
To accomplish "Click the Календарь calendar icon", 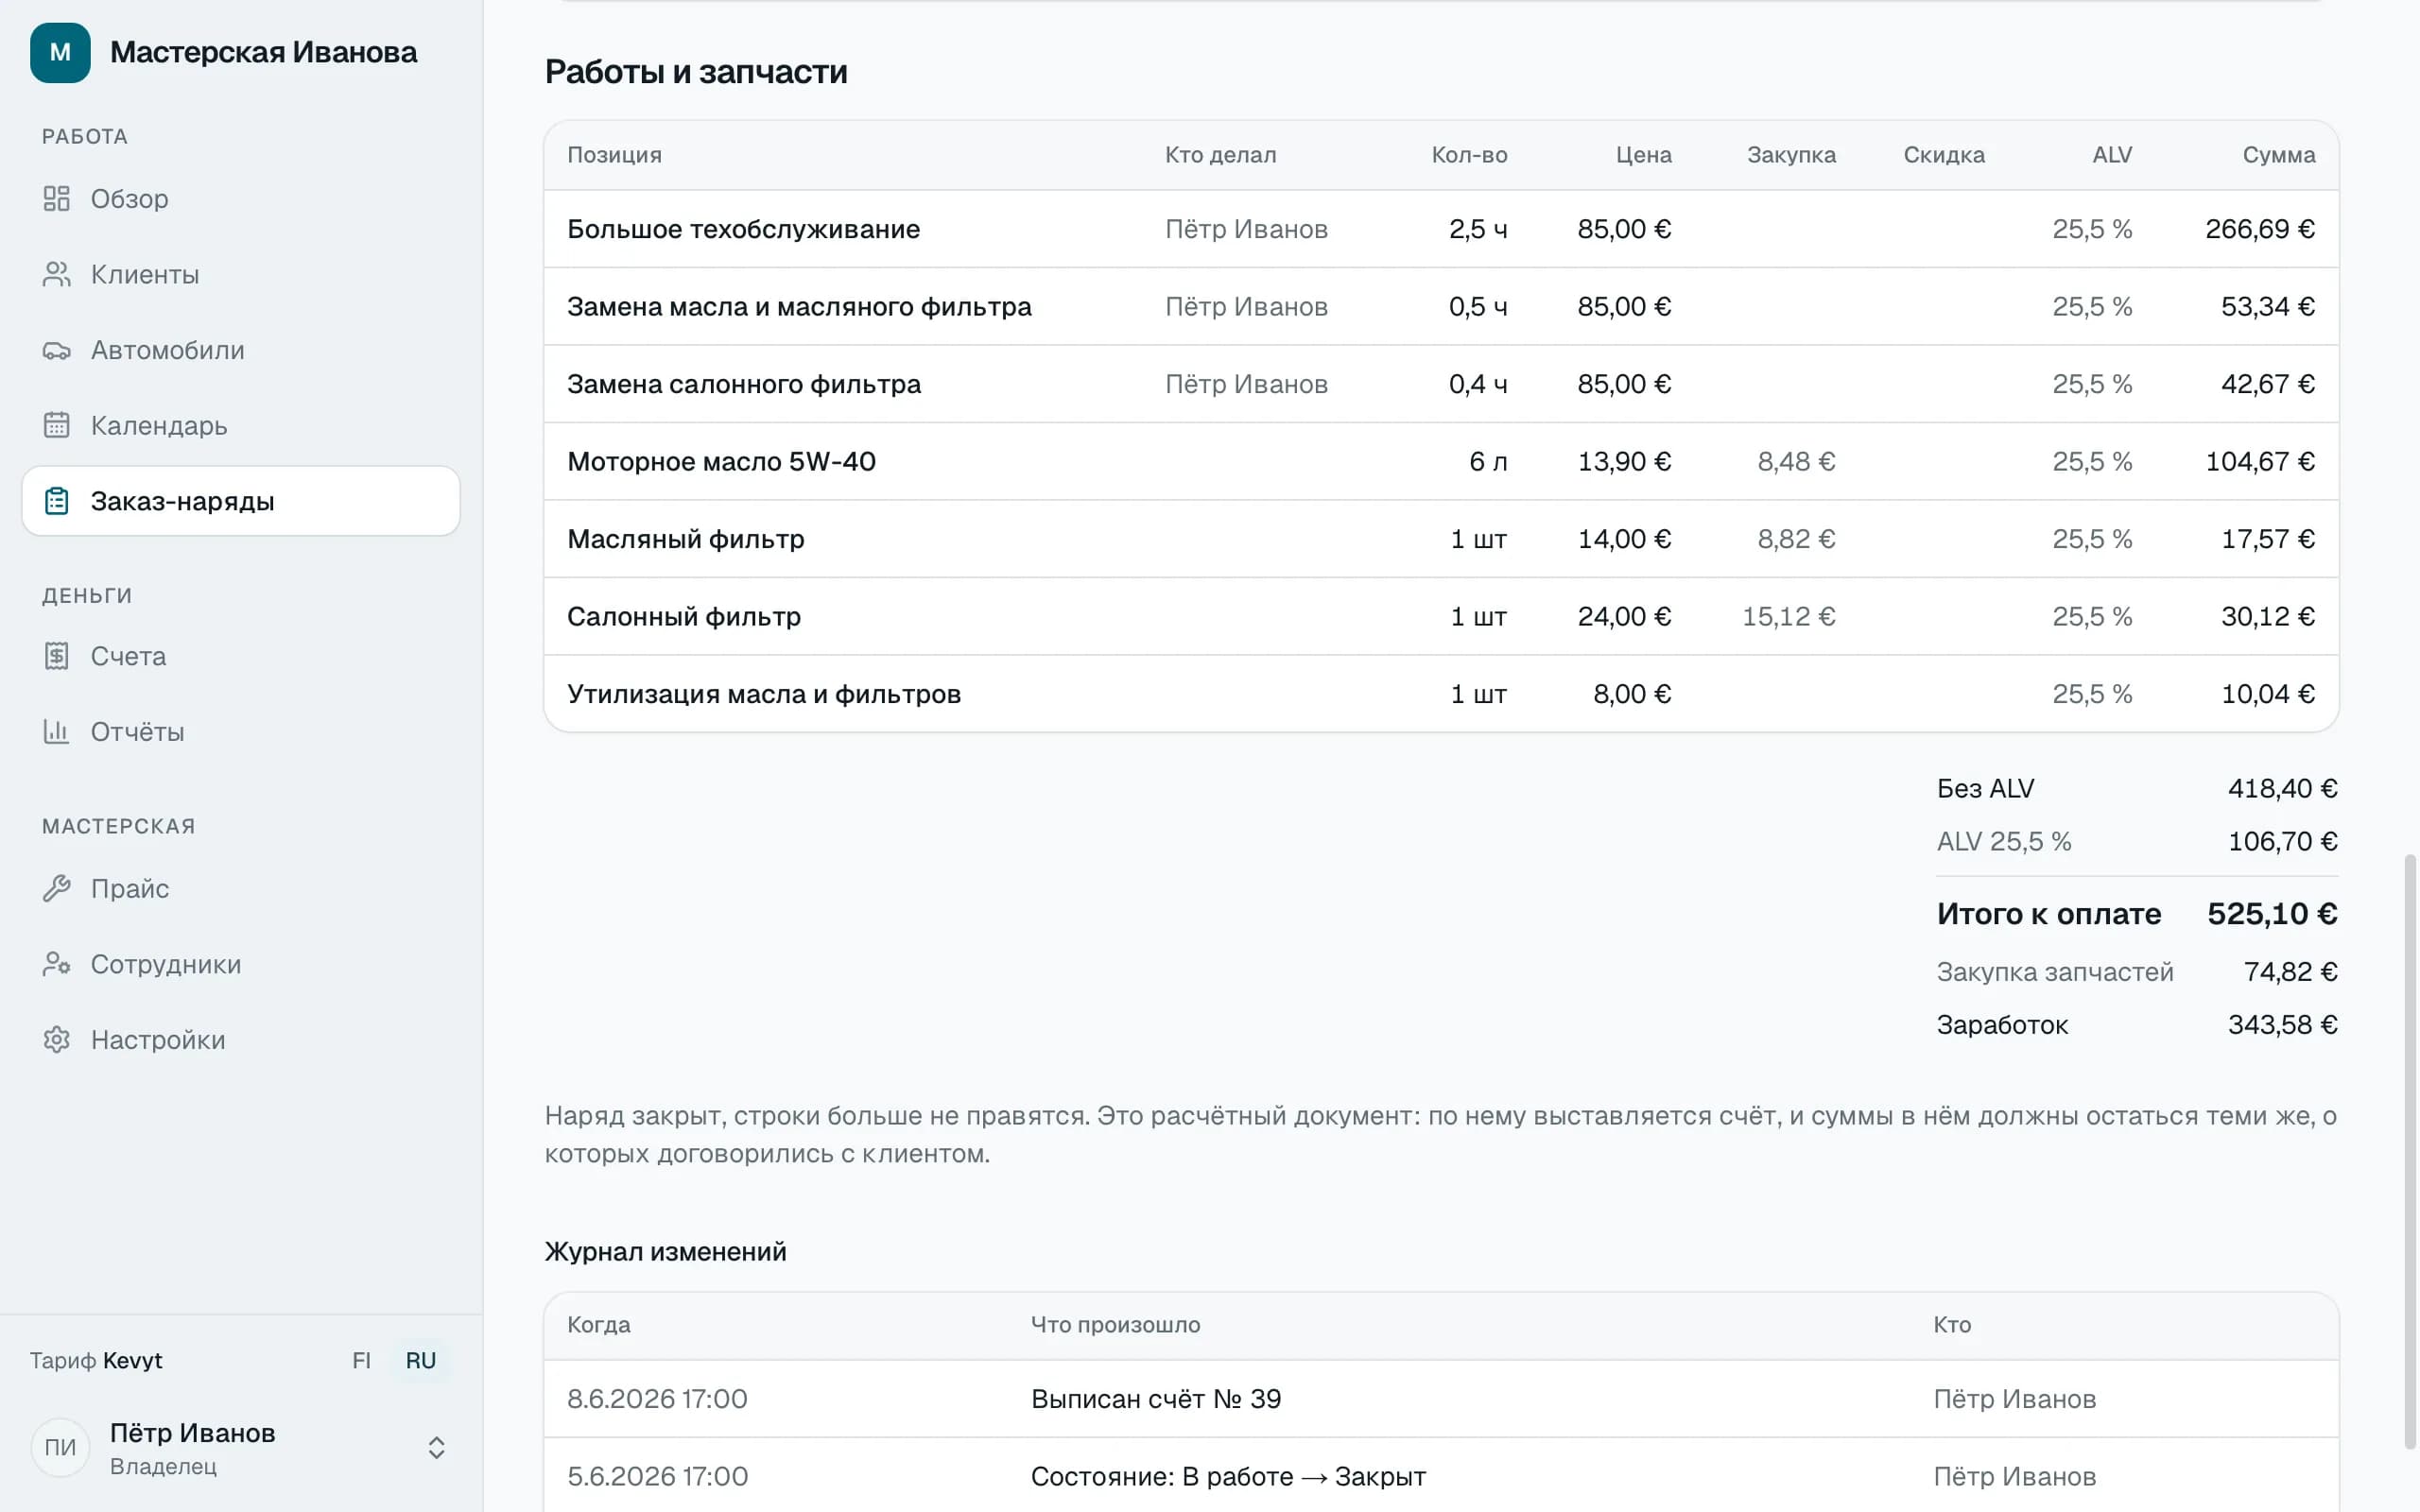I will point(57,425).
